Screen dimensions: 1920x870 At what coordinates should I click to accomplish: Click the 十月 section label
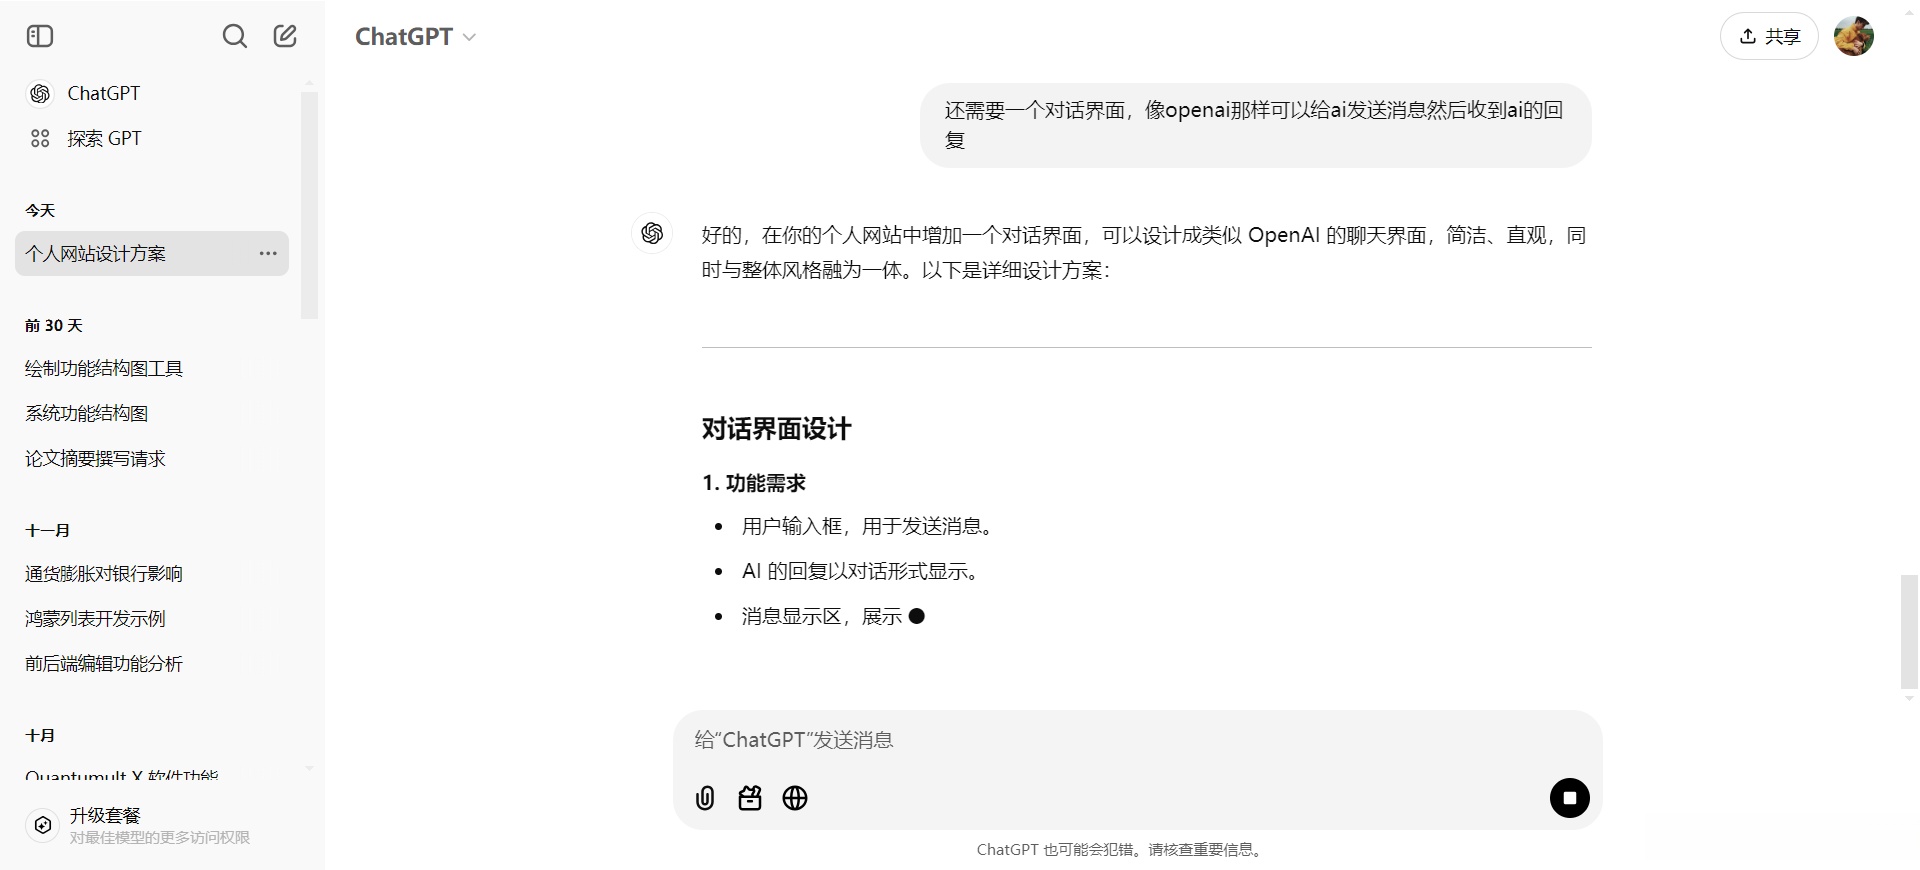[40, 736]
